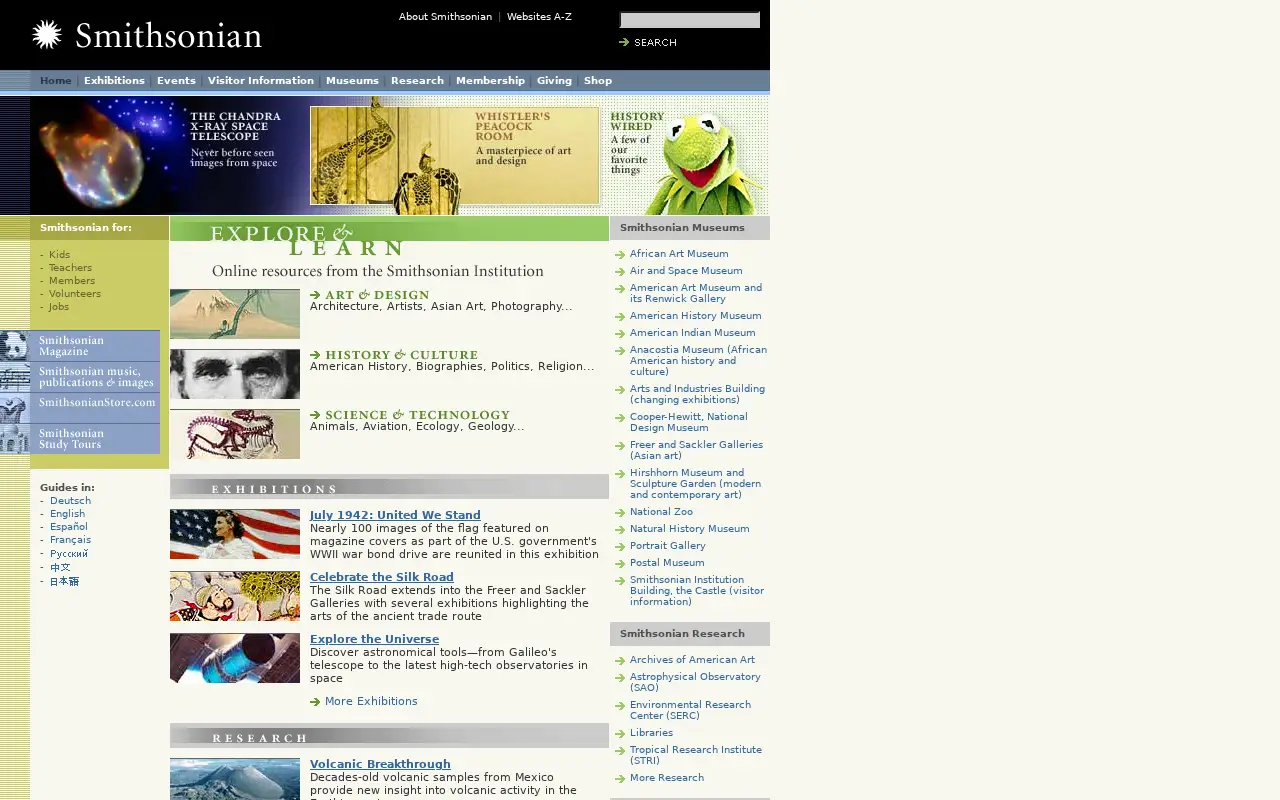Open the Volcanic Breakthrough article link
Image resolution: width=1280 pixels, height=800 pixels.
click(380, 765)
